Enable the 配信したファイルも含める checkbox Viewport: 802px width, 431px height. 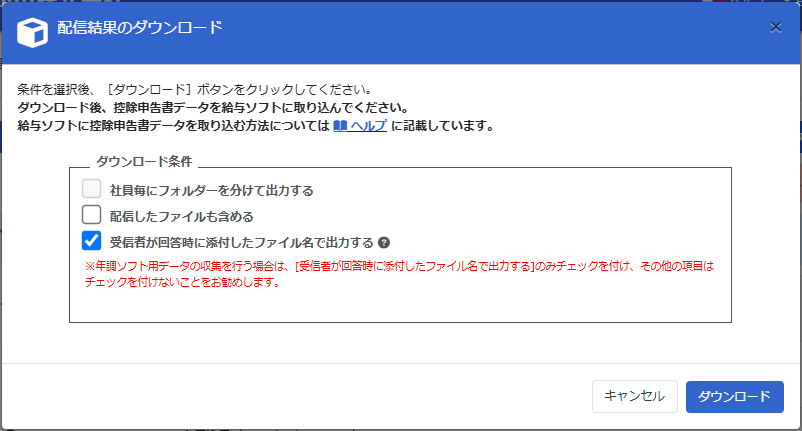[92, 214]
